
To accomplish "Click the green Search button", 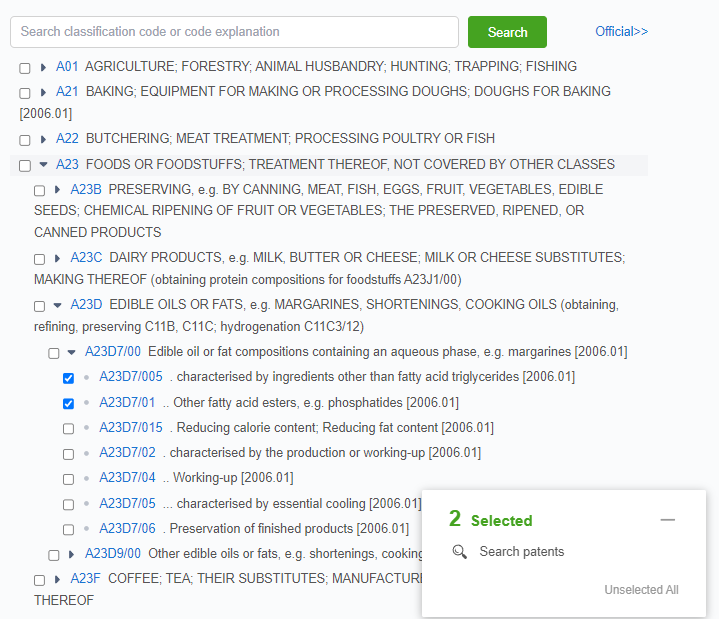I will click(507, 32).
